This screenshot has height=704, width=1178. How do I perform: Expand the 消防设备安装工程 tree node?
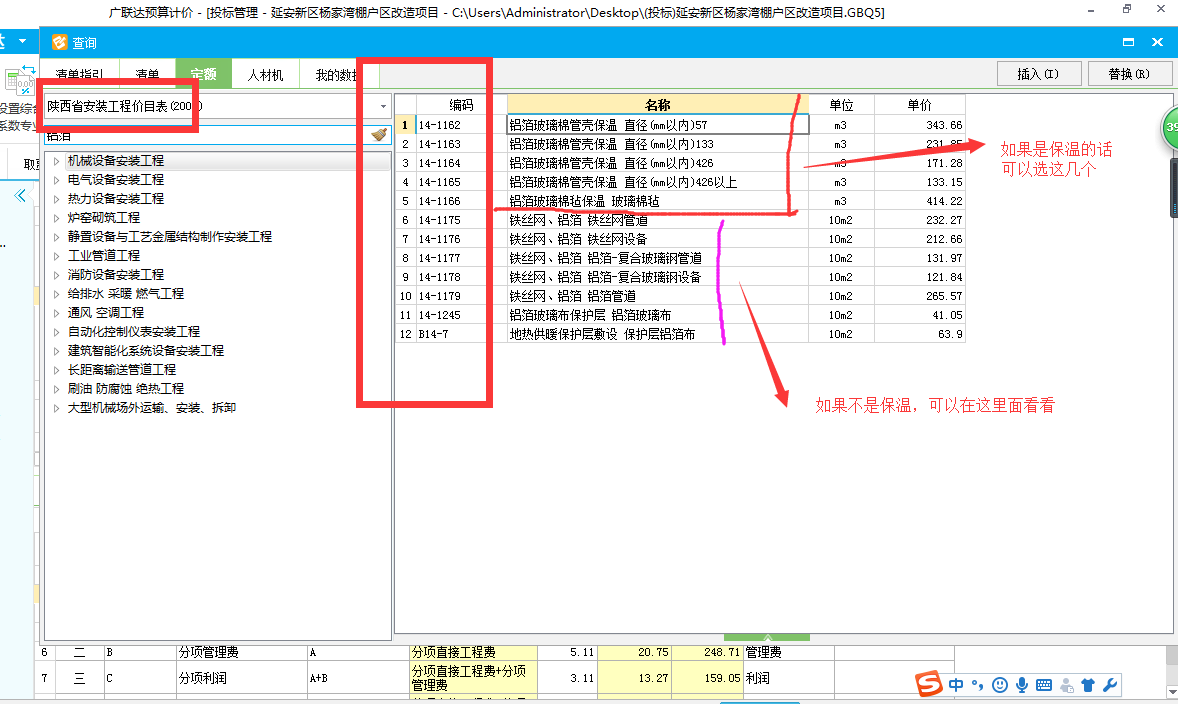tap(56, 274)
